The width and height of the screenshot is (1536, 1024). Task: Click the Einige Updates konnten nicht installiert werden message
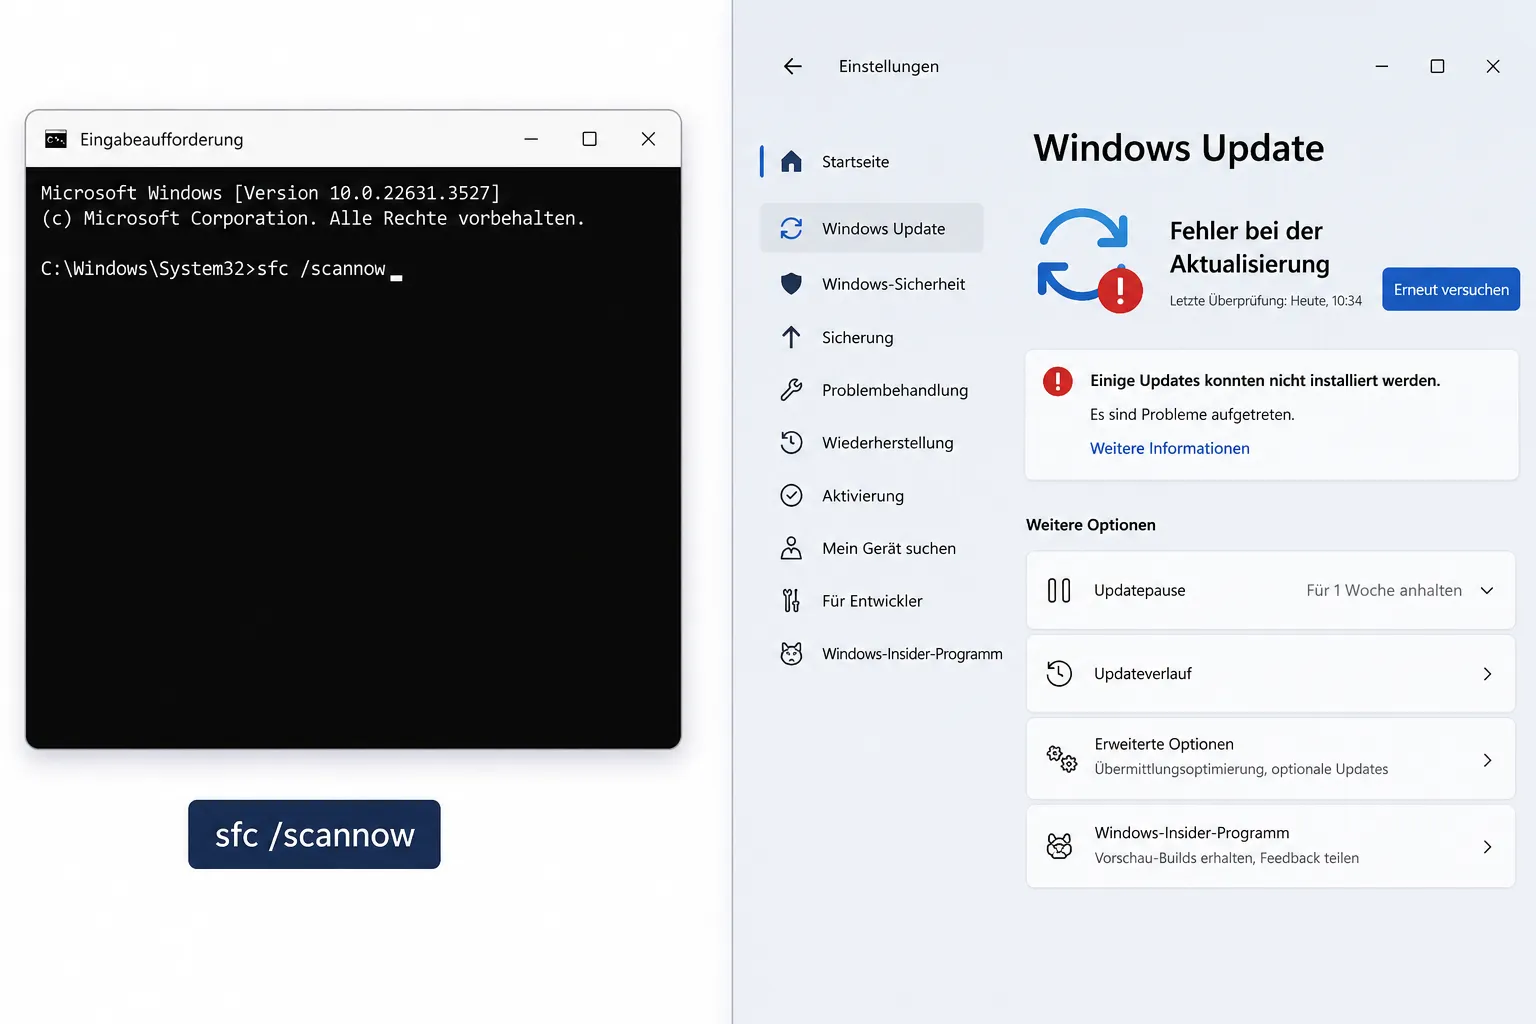[x=1265, y=381]
